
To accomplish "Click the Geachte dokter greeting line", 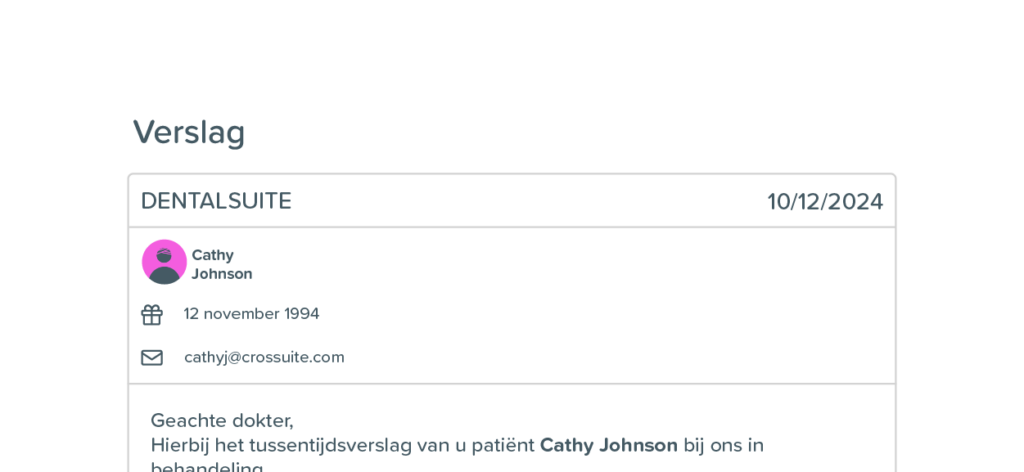I will (x=222, y=420).
